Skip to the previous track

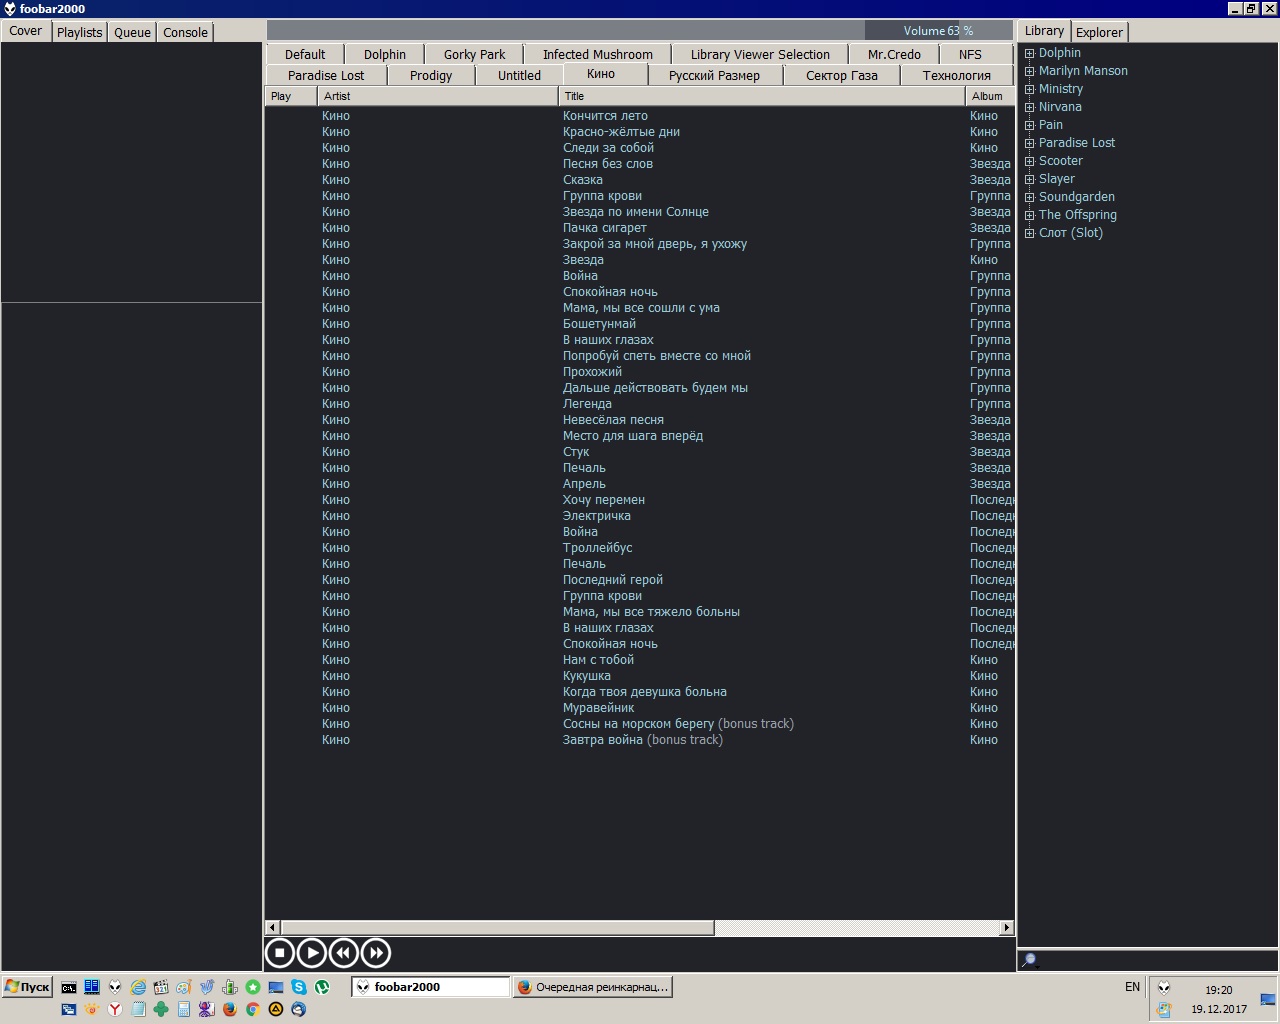[344, 953]
